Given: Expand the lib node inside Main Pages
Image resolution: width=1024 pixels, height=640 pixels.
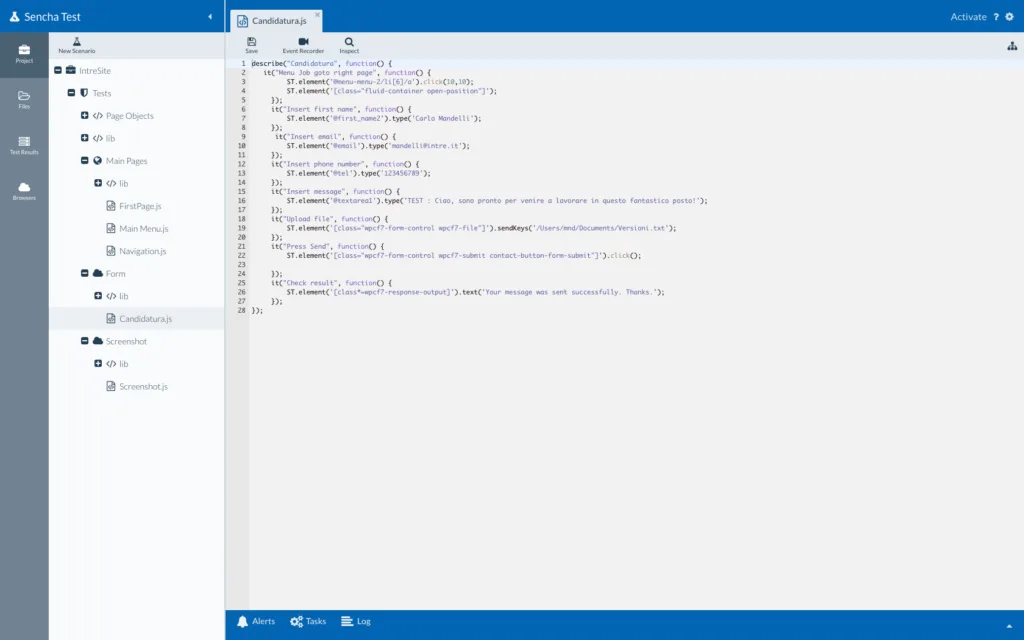Looking at the screenshot, I should tap(98, 184).
